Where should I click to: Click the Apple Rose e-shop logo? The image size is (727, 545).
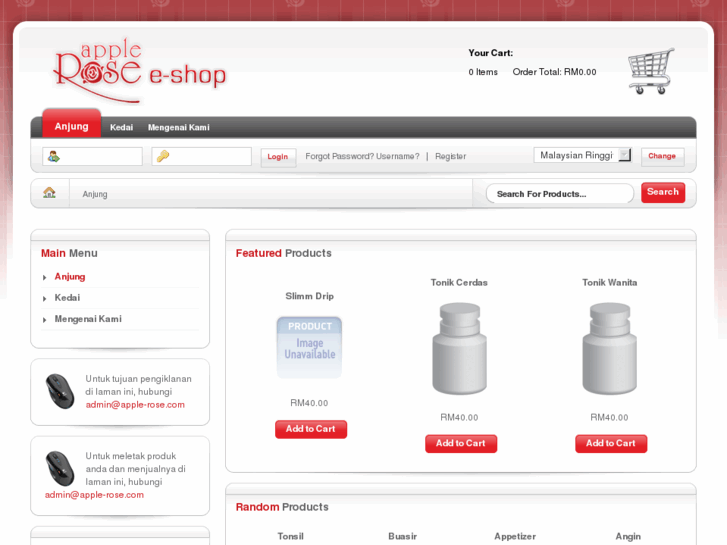coord(140,71)
